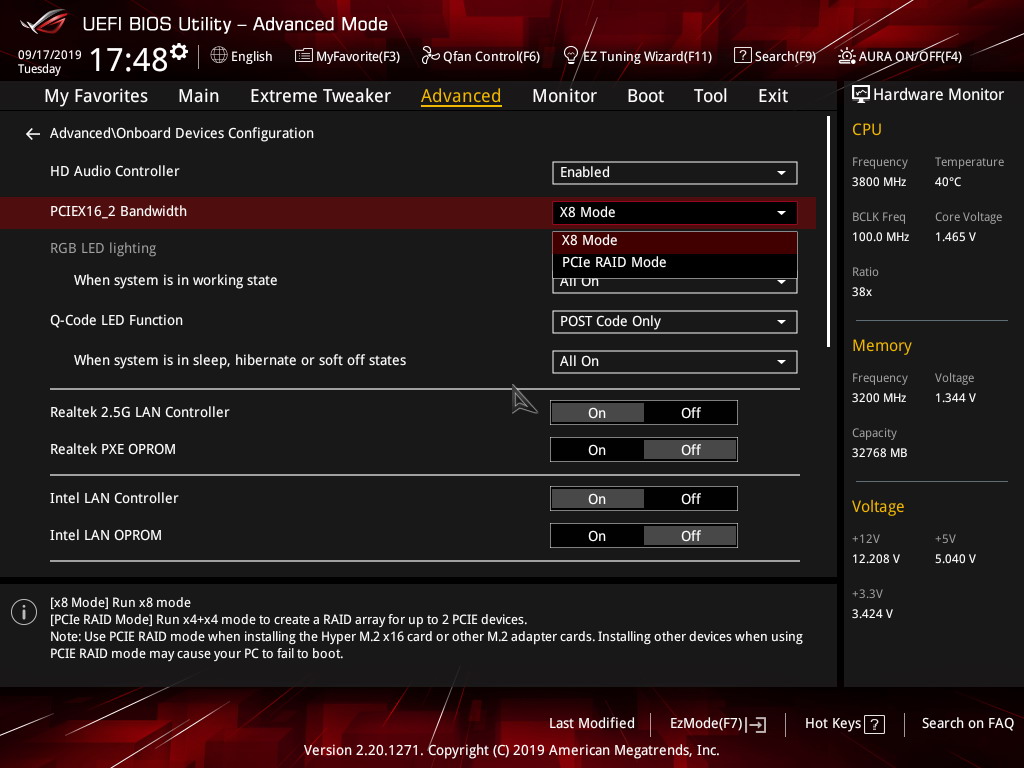Viewport: 1024px width, 768px height.
Task: Turn Realtek 2.5G LAN Controller On
Action: pos(597,413)
